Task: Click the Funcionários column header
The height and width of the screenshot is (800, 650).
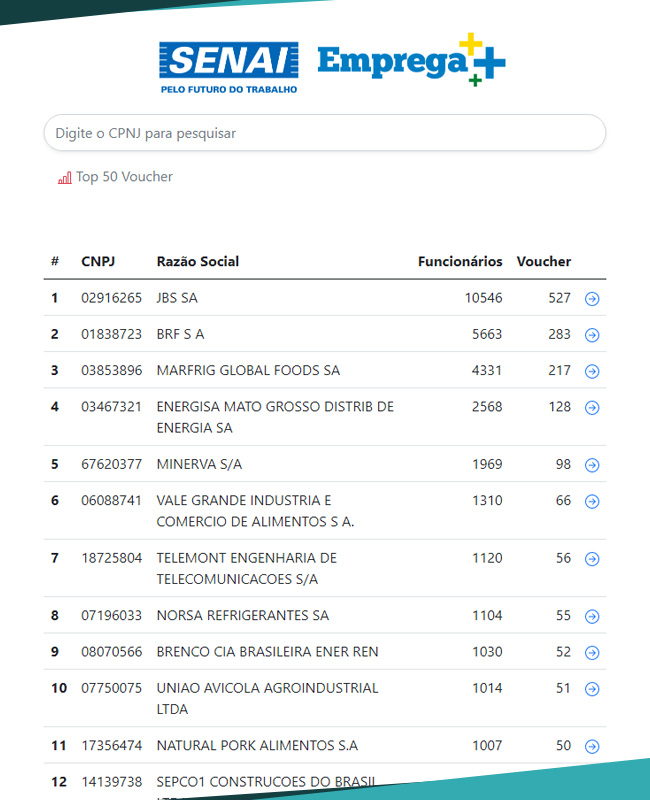Action: (460, 261)
